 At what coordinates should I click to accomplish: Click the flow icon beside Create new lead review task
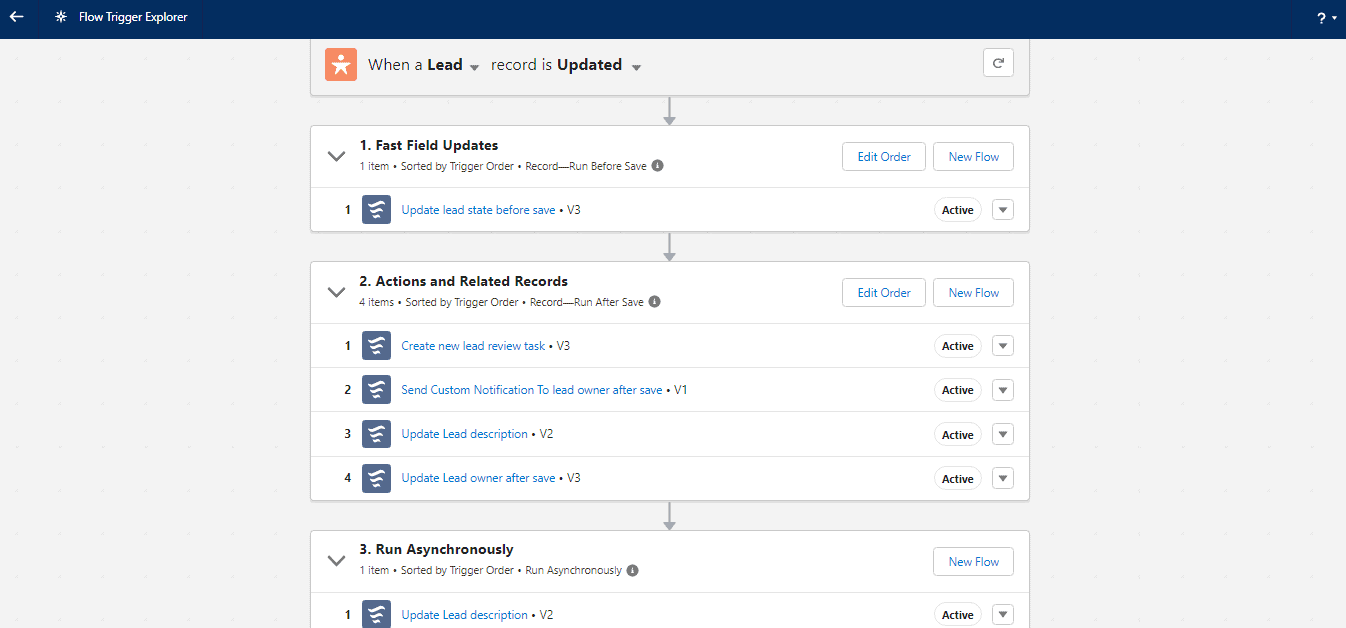tap(376, 345)
